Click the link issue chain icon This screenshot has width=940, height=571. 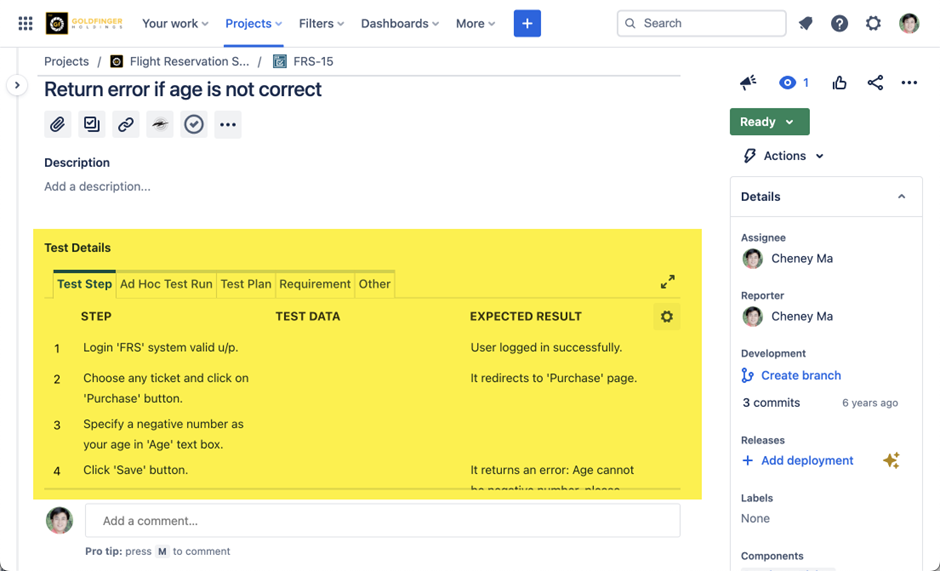[126, 125]
